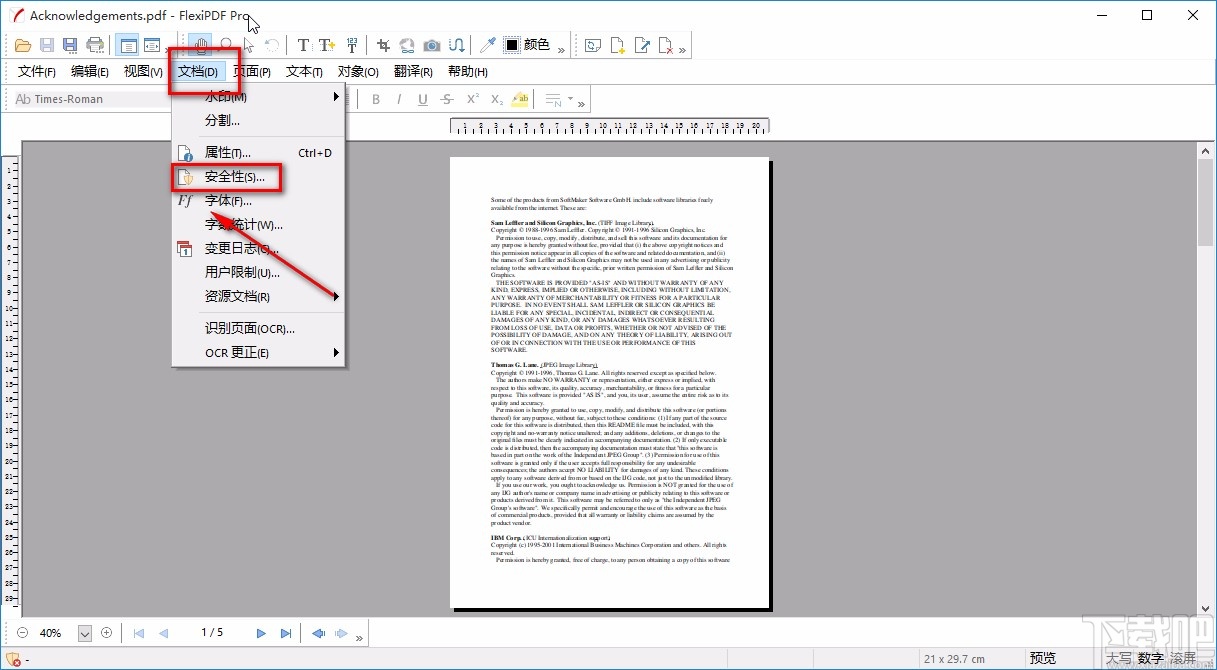1217x670 pixels.
Task: Select the Zoom magnifier tool
Action: click(226, 45)
